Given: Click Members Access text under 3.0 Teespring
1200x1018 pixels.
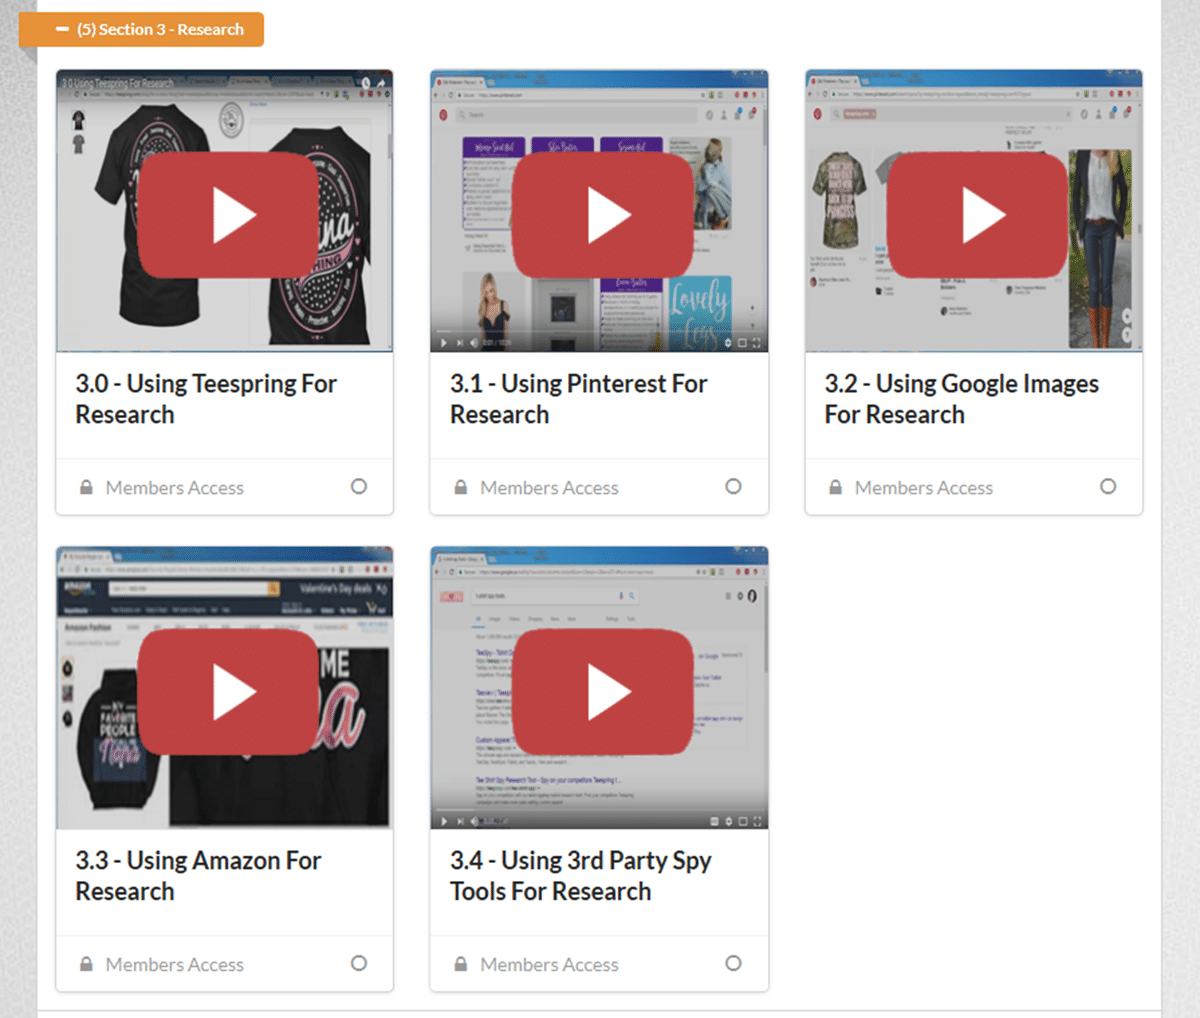Looking at the screenshot, I should click(175, 488).
